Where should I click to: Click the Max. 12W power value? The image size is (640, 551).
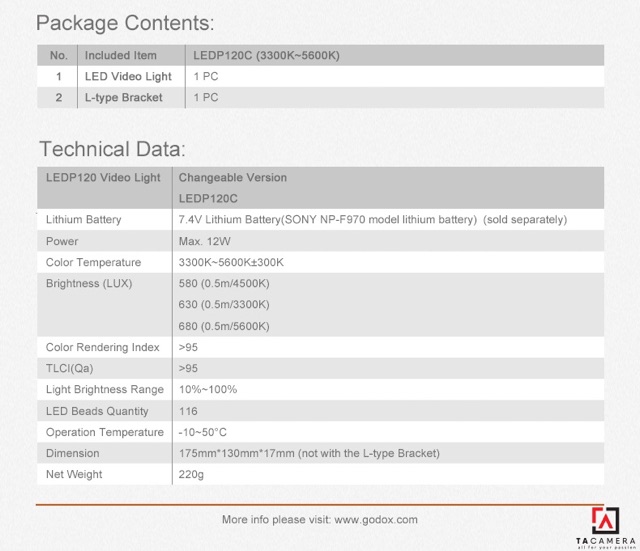click(206, 241)
